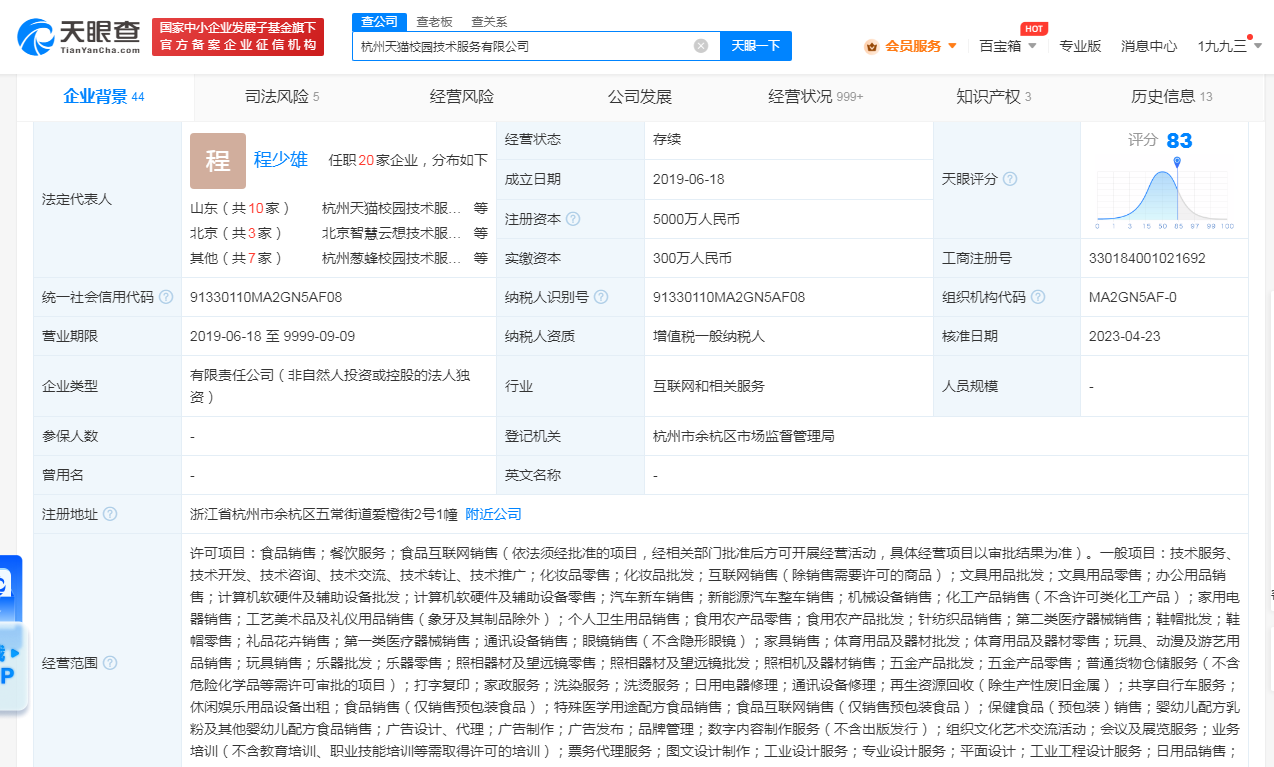
Task: Select the 企业背景 tab
Action: click(104, 97)
